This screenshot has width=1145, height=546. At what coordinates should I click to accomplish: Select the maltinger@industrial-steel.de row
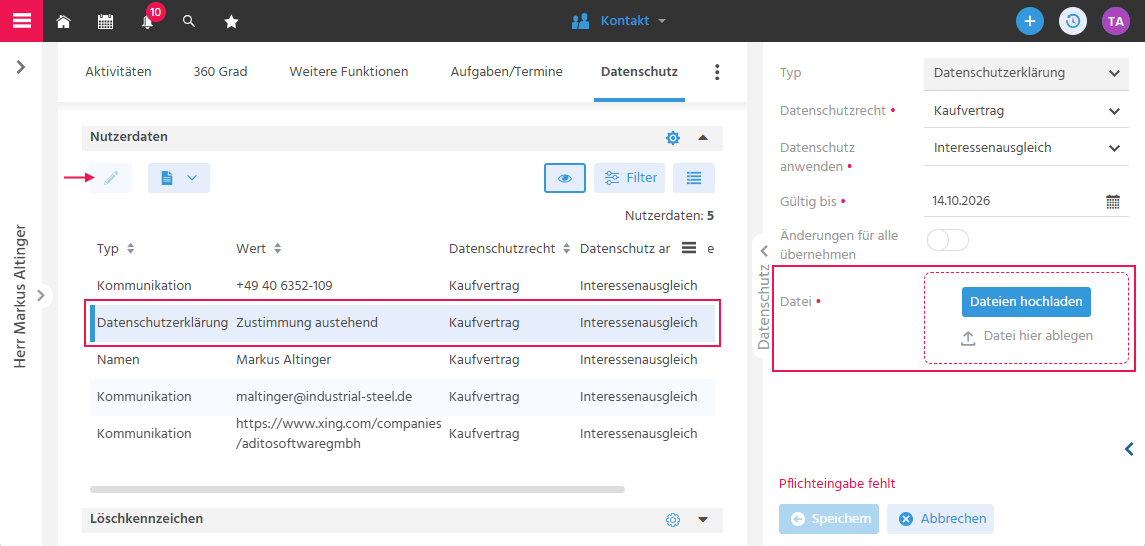[x=402, y=397]
